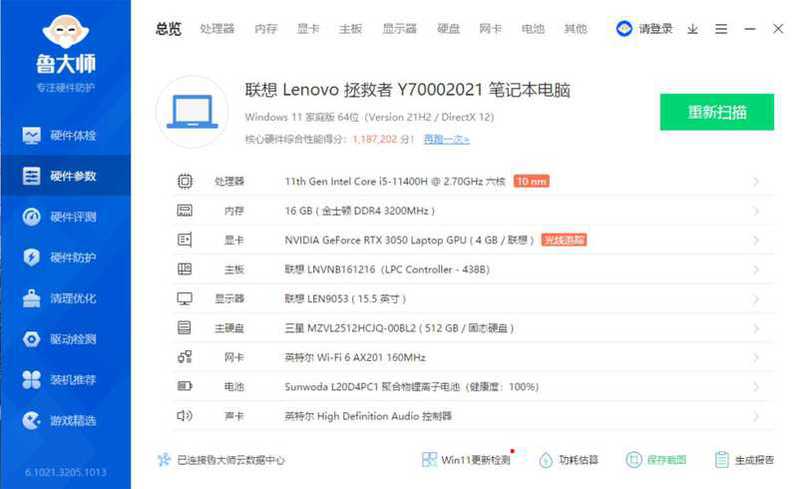Expand the 主板 row chevron
798x489 pixels.
coord(756,270)
